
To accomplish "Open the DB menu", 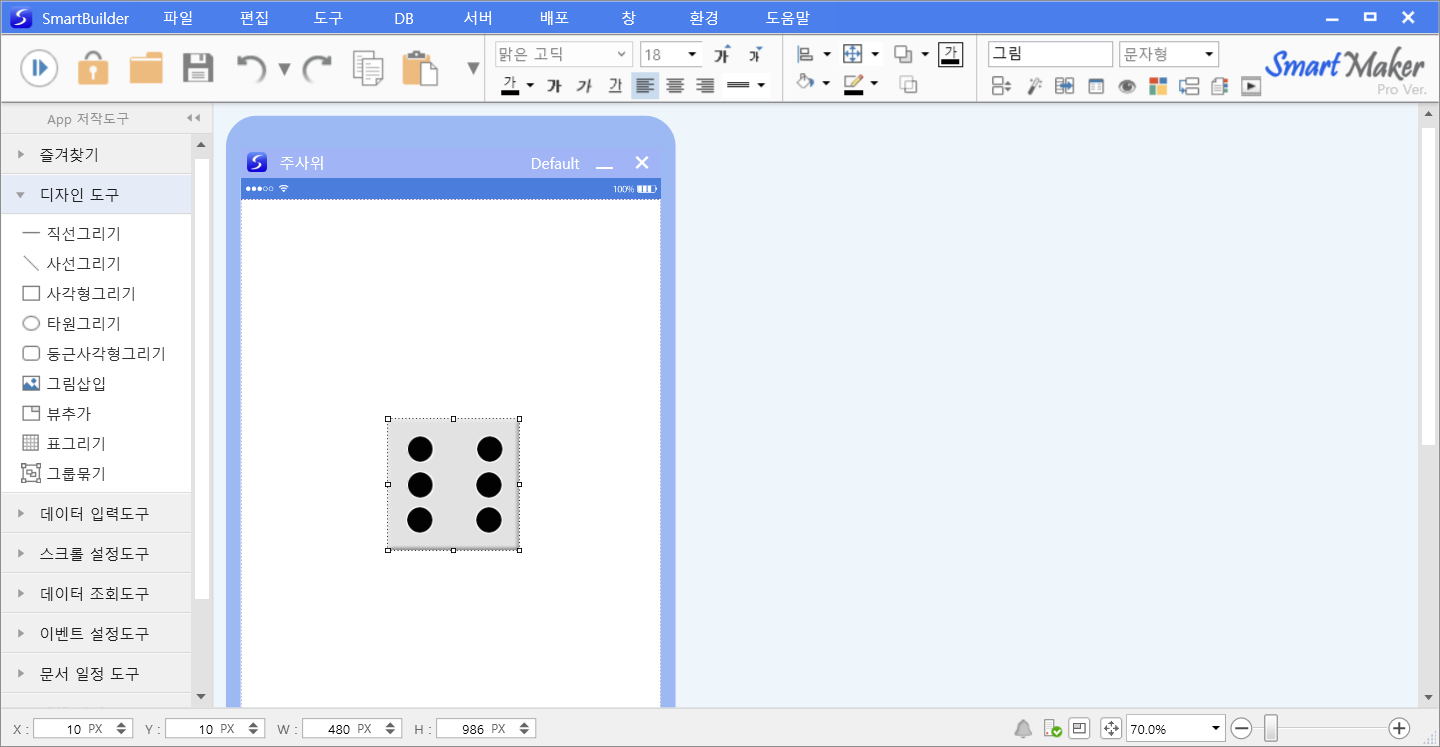I will pyautogui.click(x=404, y=18).
